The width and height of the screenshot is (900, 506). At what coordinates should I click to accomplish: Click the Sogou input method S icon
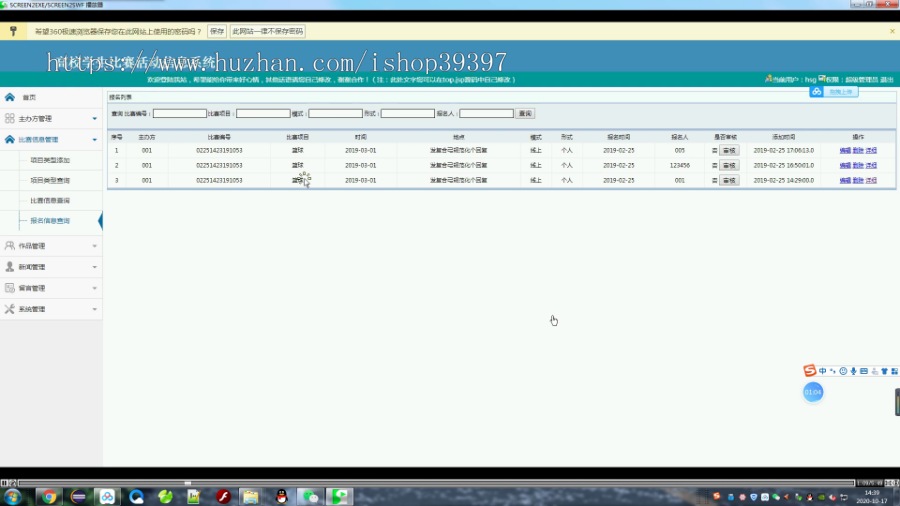coord(809,371)
